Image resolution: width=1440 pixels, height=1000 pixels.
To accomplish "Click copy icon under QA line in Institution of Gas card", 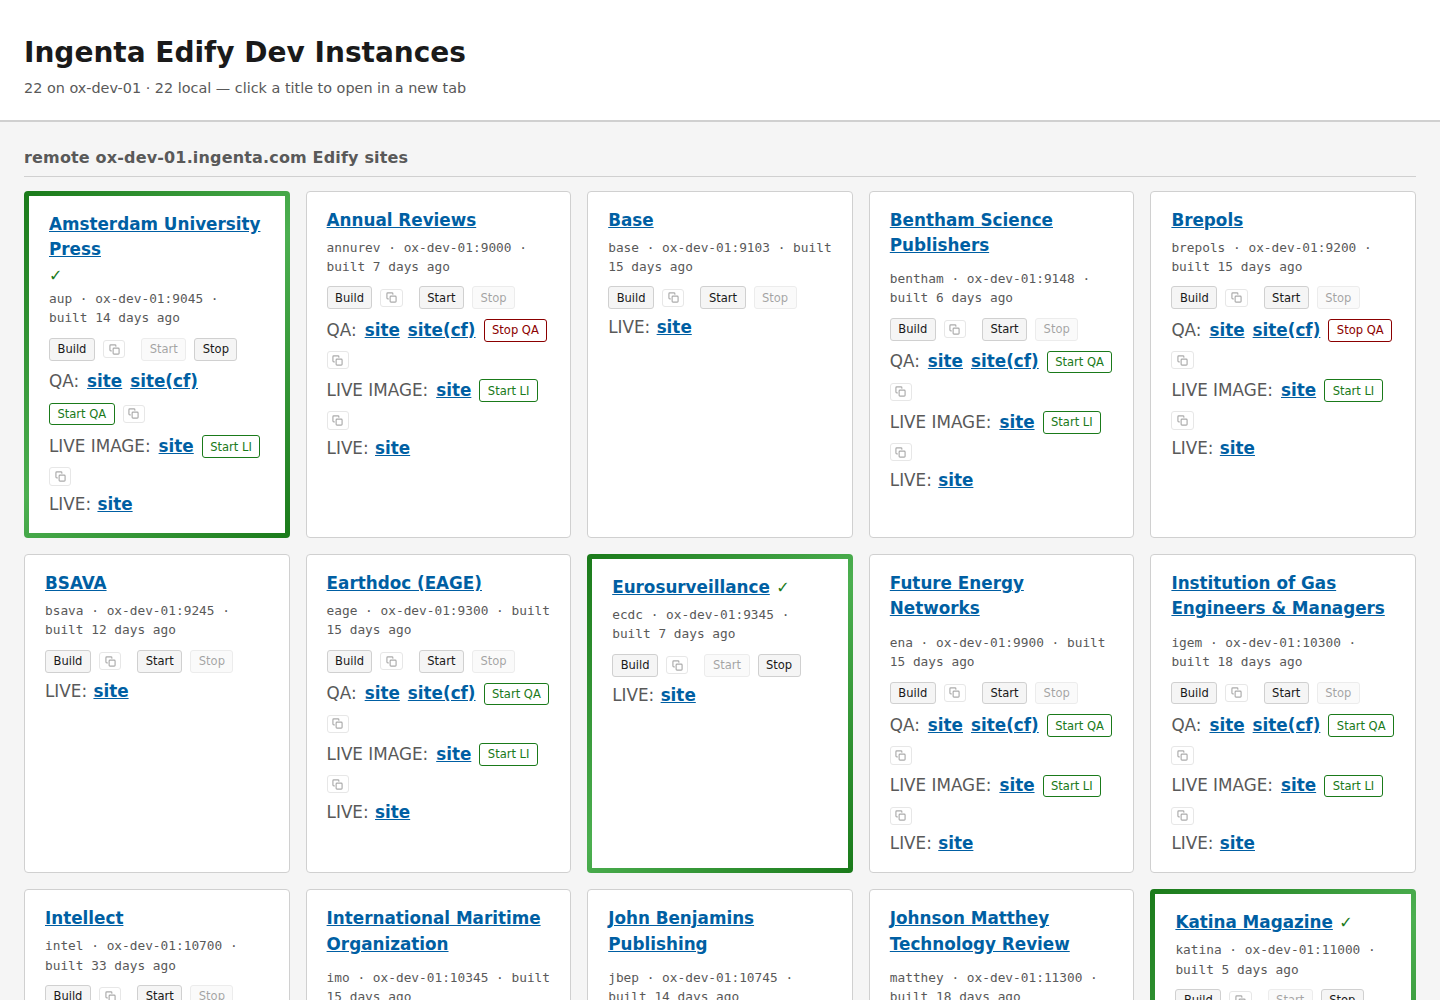I will 1183,755.
